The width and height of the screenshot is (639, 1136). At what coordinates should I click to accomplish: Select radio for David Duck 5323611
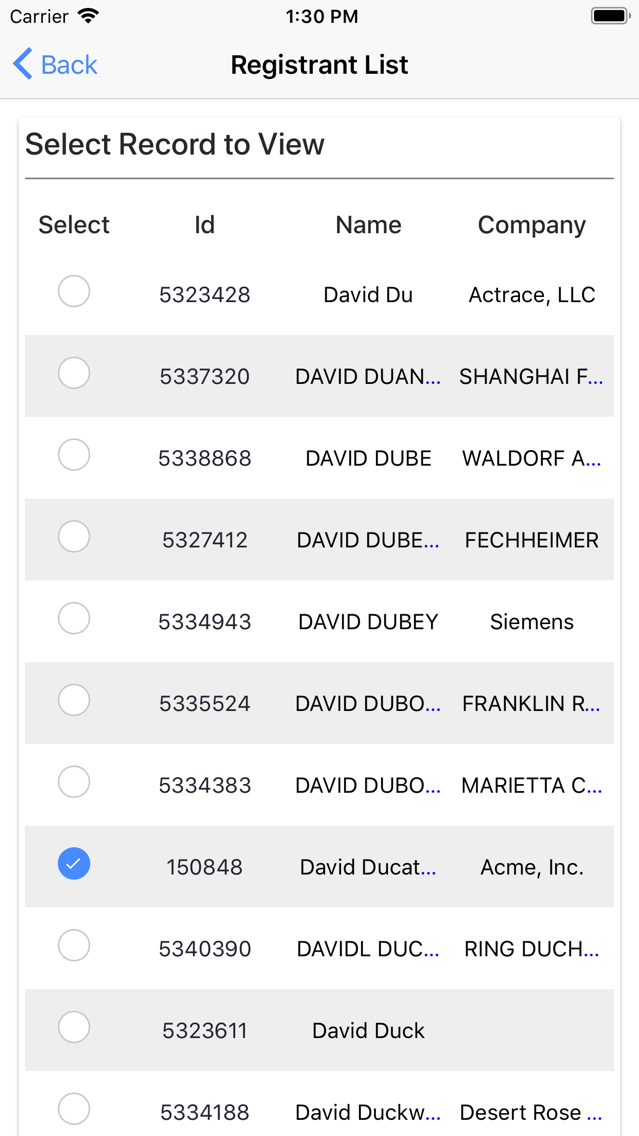[74, 1027]
